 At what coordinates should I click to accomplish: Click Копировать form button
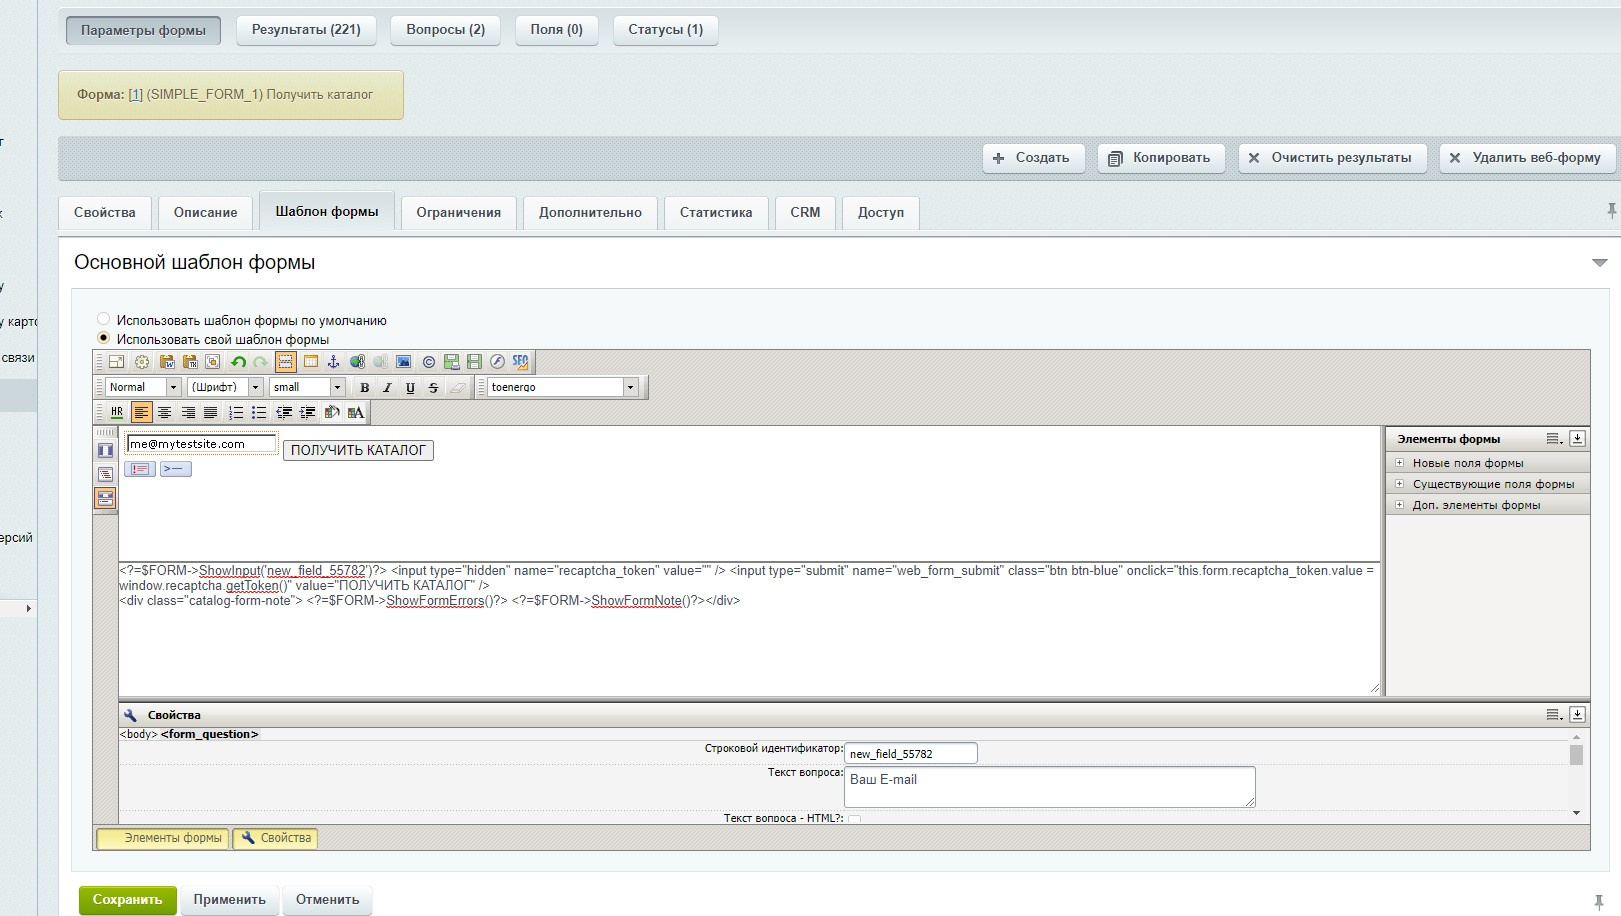pyautogui.click(x=1161, y=158)
